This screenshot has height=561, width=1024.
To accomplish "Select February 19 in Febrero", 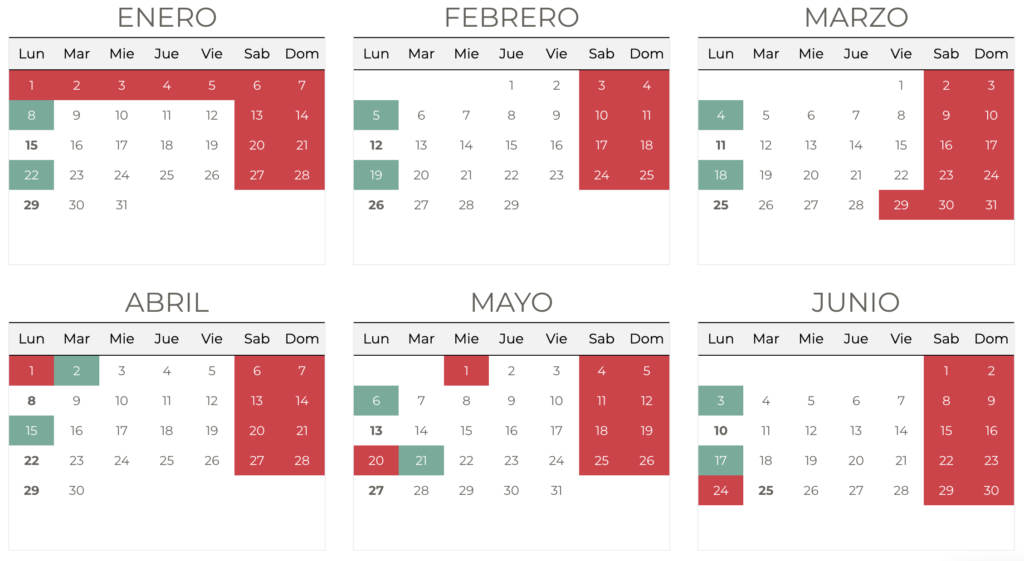I will [x=376, y=175].
